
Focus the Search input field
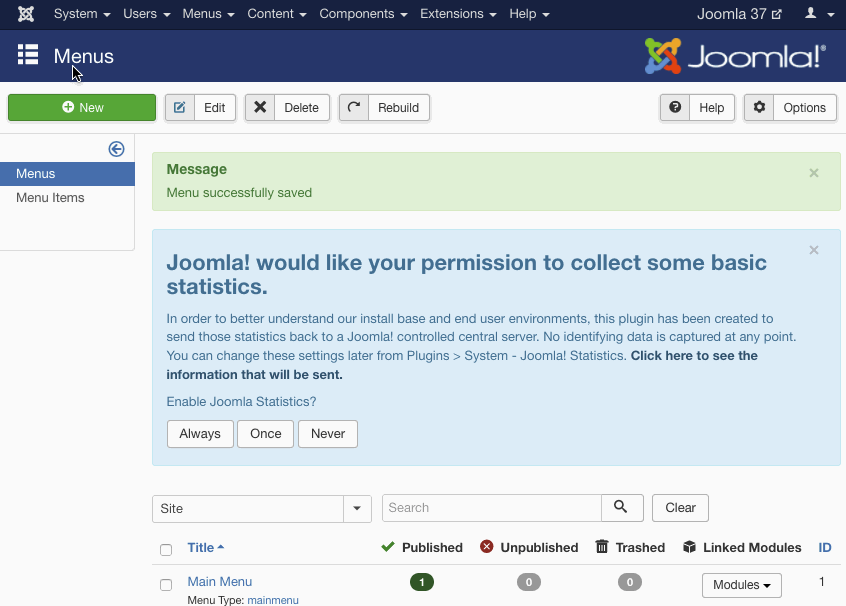coord(492,508)
